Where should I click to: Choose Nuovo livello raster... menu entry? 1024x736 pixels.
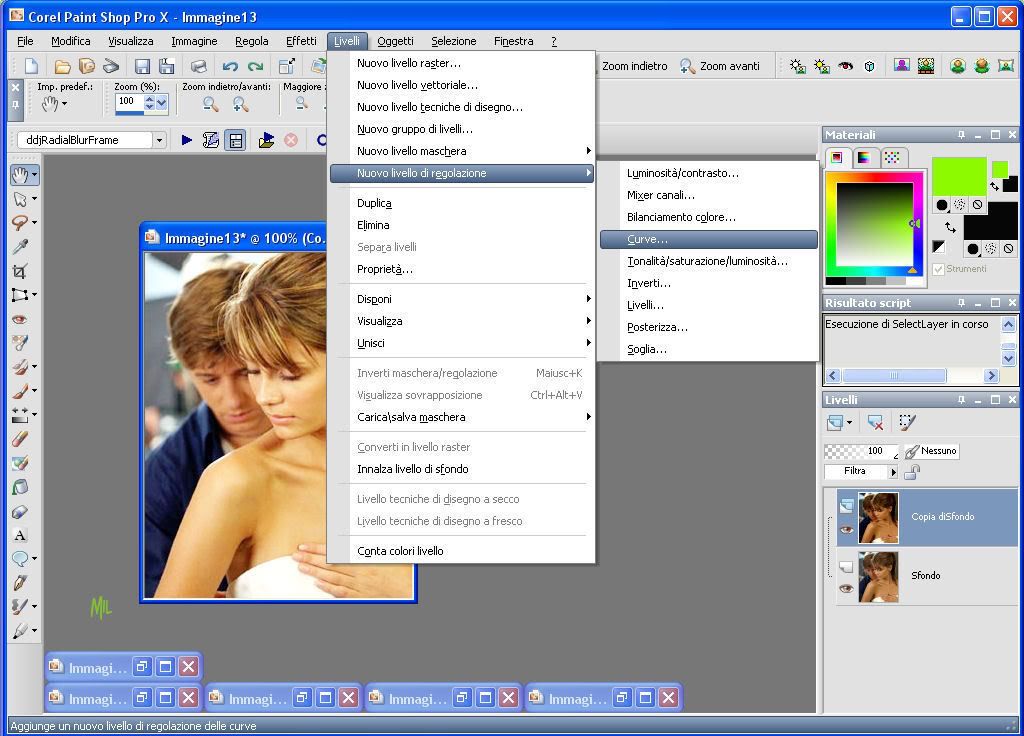[x=462, y=63]
